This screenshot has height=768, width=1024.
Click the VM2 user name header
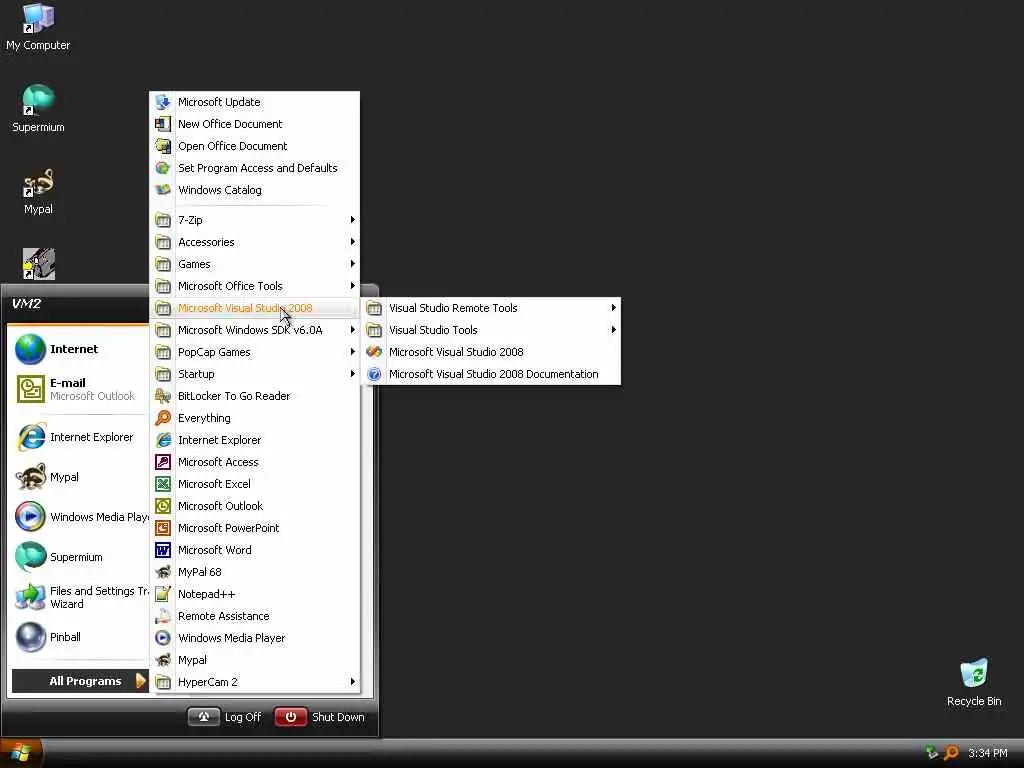(26, 304)
